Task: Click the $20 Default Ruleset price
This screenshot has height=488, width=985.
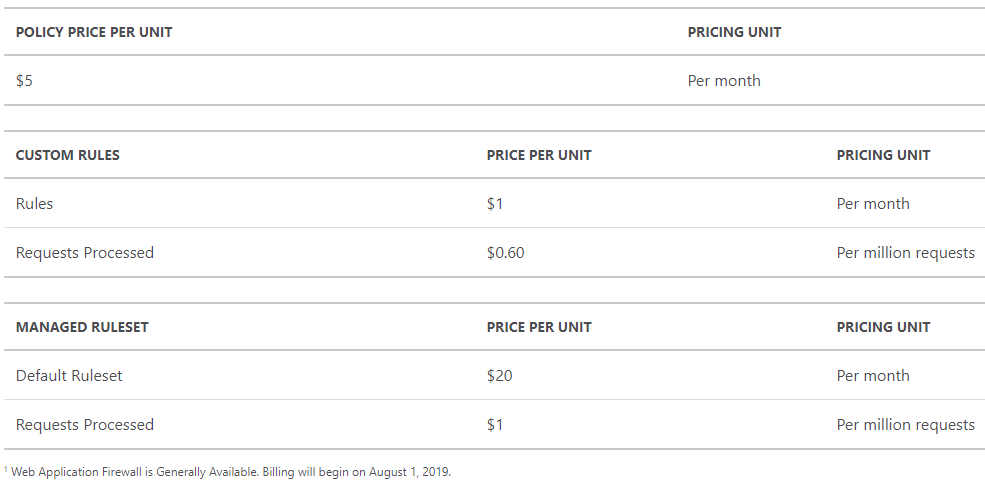Action: tap(500, 376)
